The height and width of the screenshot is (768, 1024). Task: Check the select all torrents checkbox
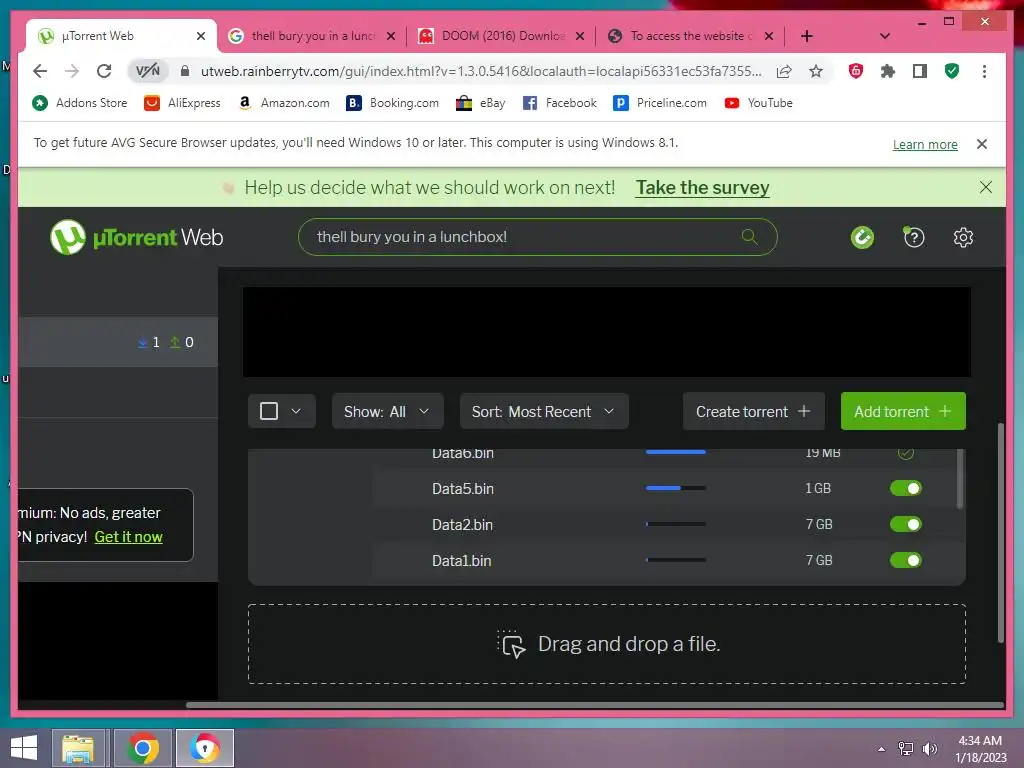[269, 411]
